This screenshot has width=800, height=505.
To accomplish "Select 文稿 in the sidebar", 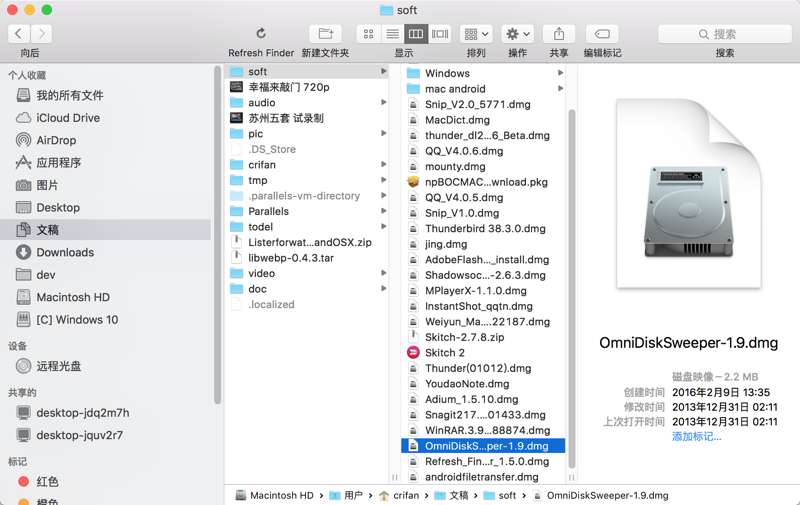I will [x=105, y=230].
